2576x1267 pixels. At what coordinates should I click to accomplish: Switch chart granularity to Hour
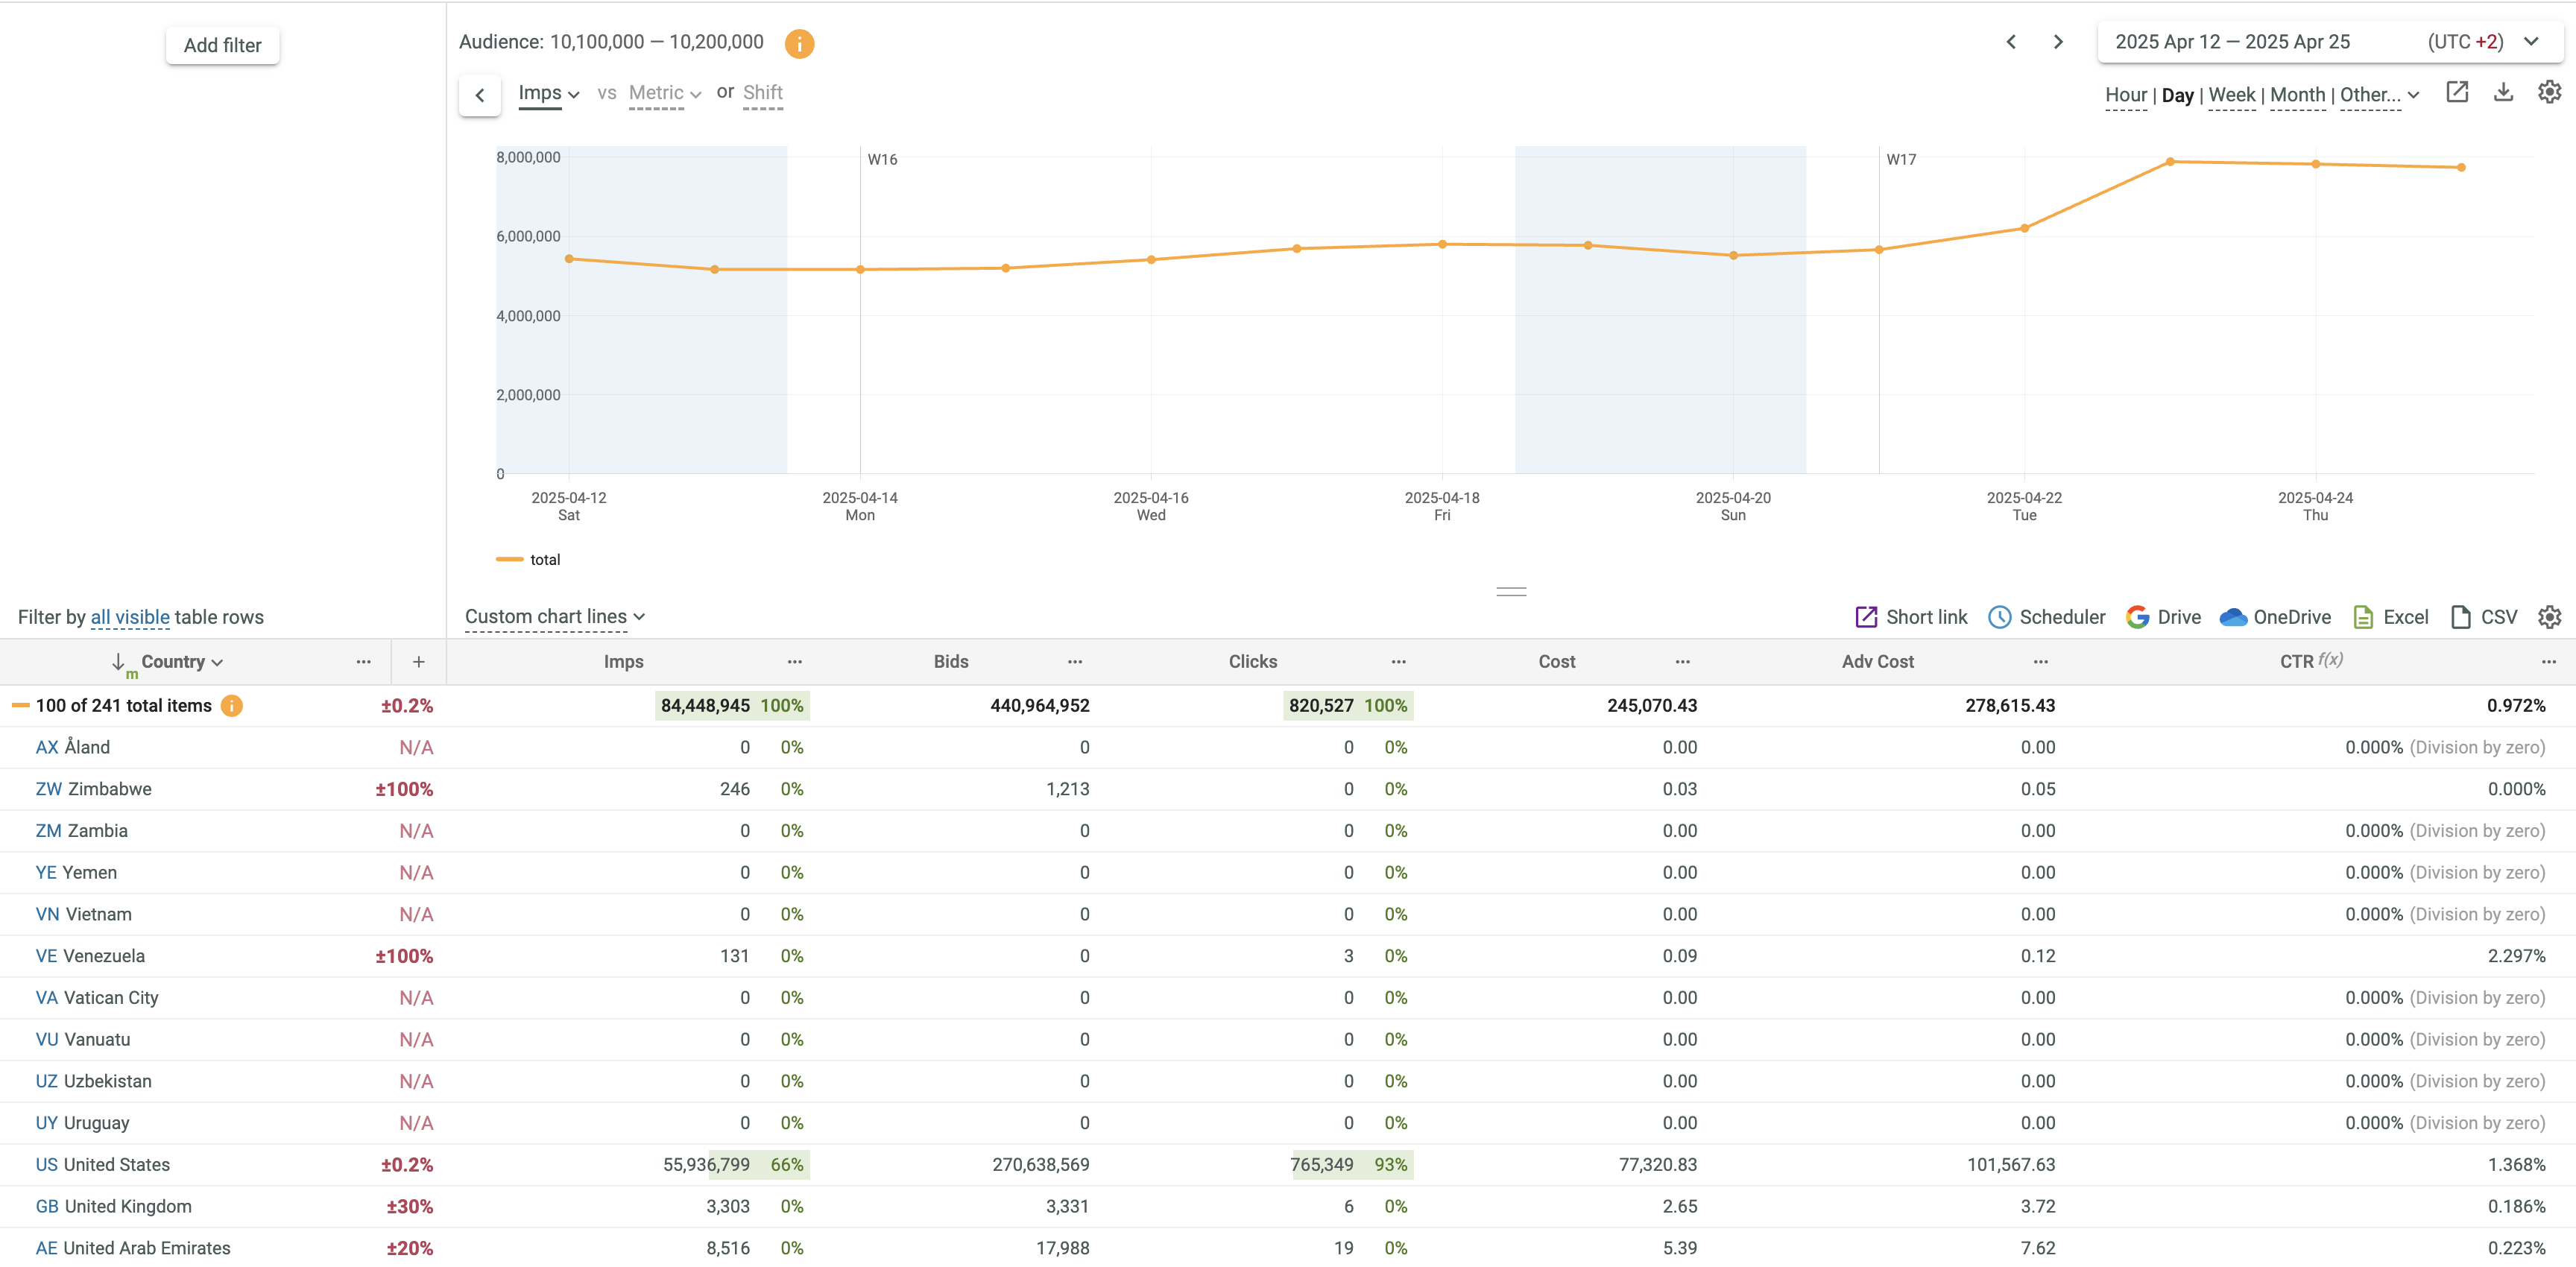click(x=2125, y=95)
